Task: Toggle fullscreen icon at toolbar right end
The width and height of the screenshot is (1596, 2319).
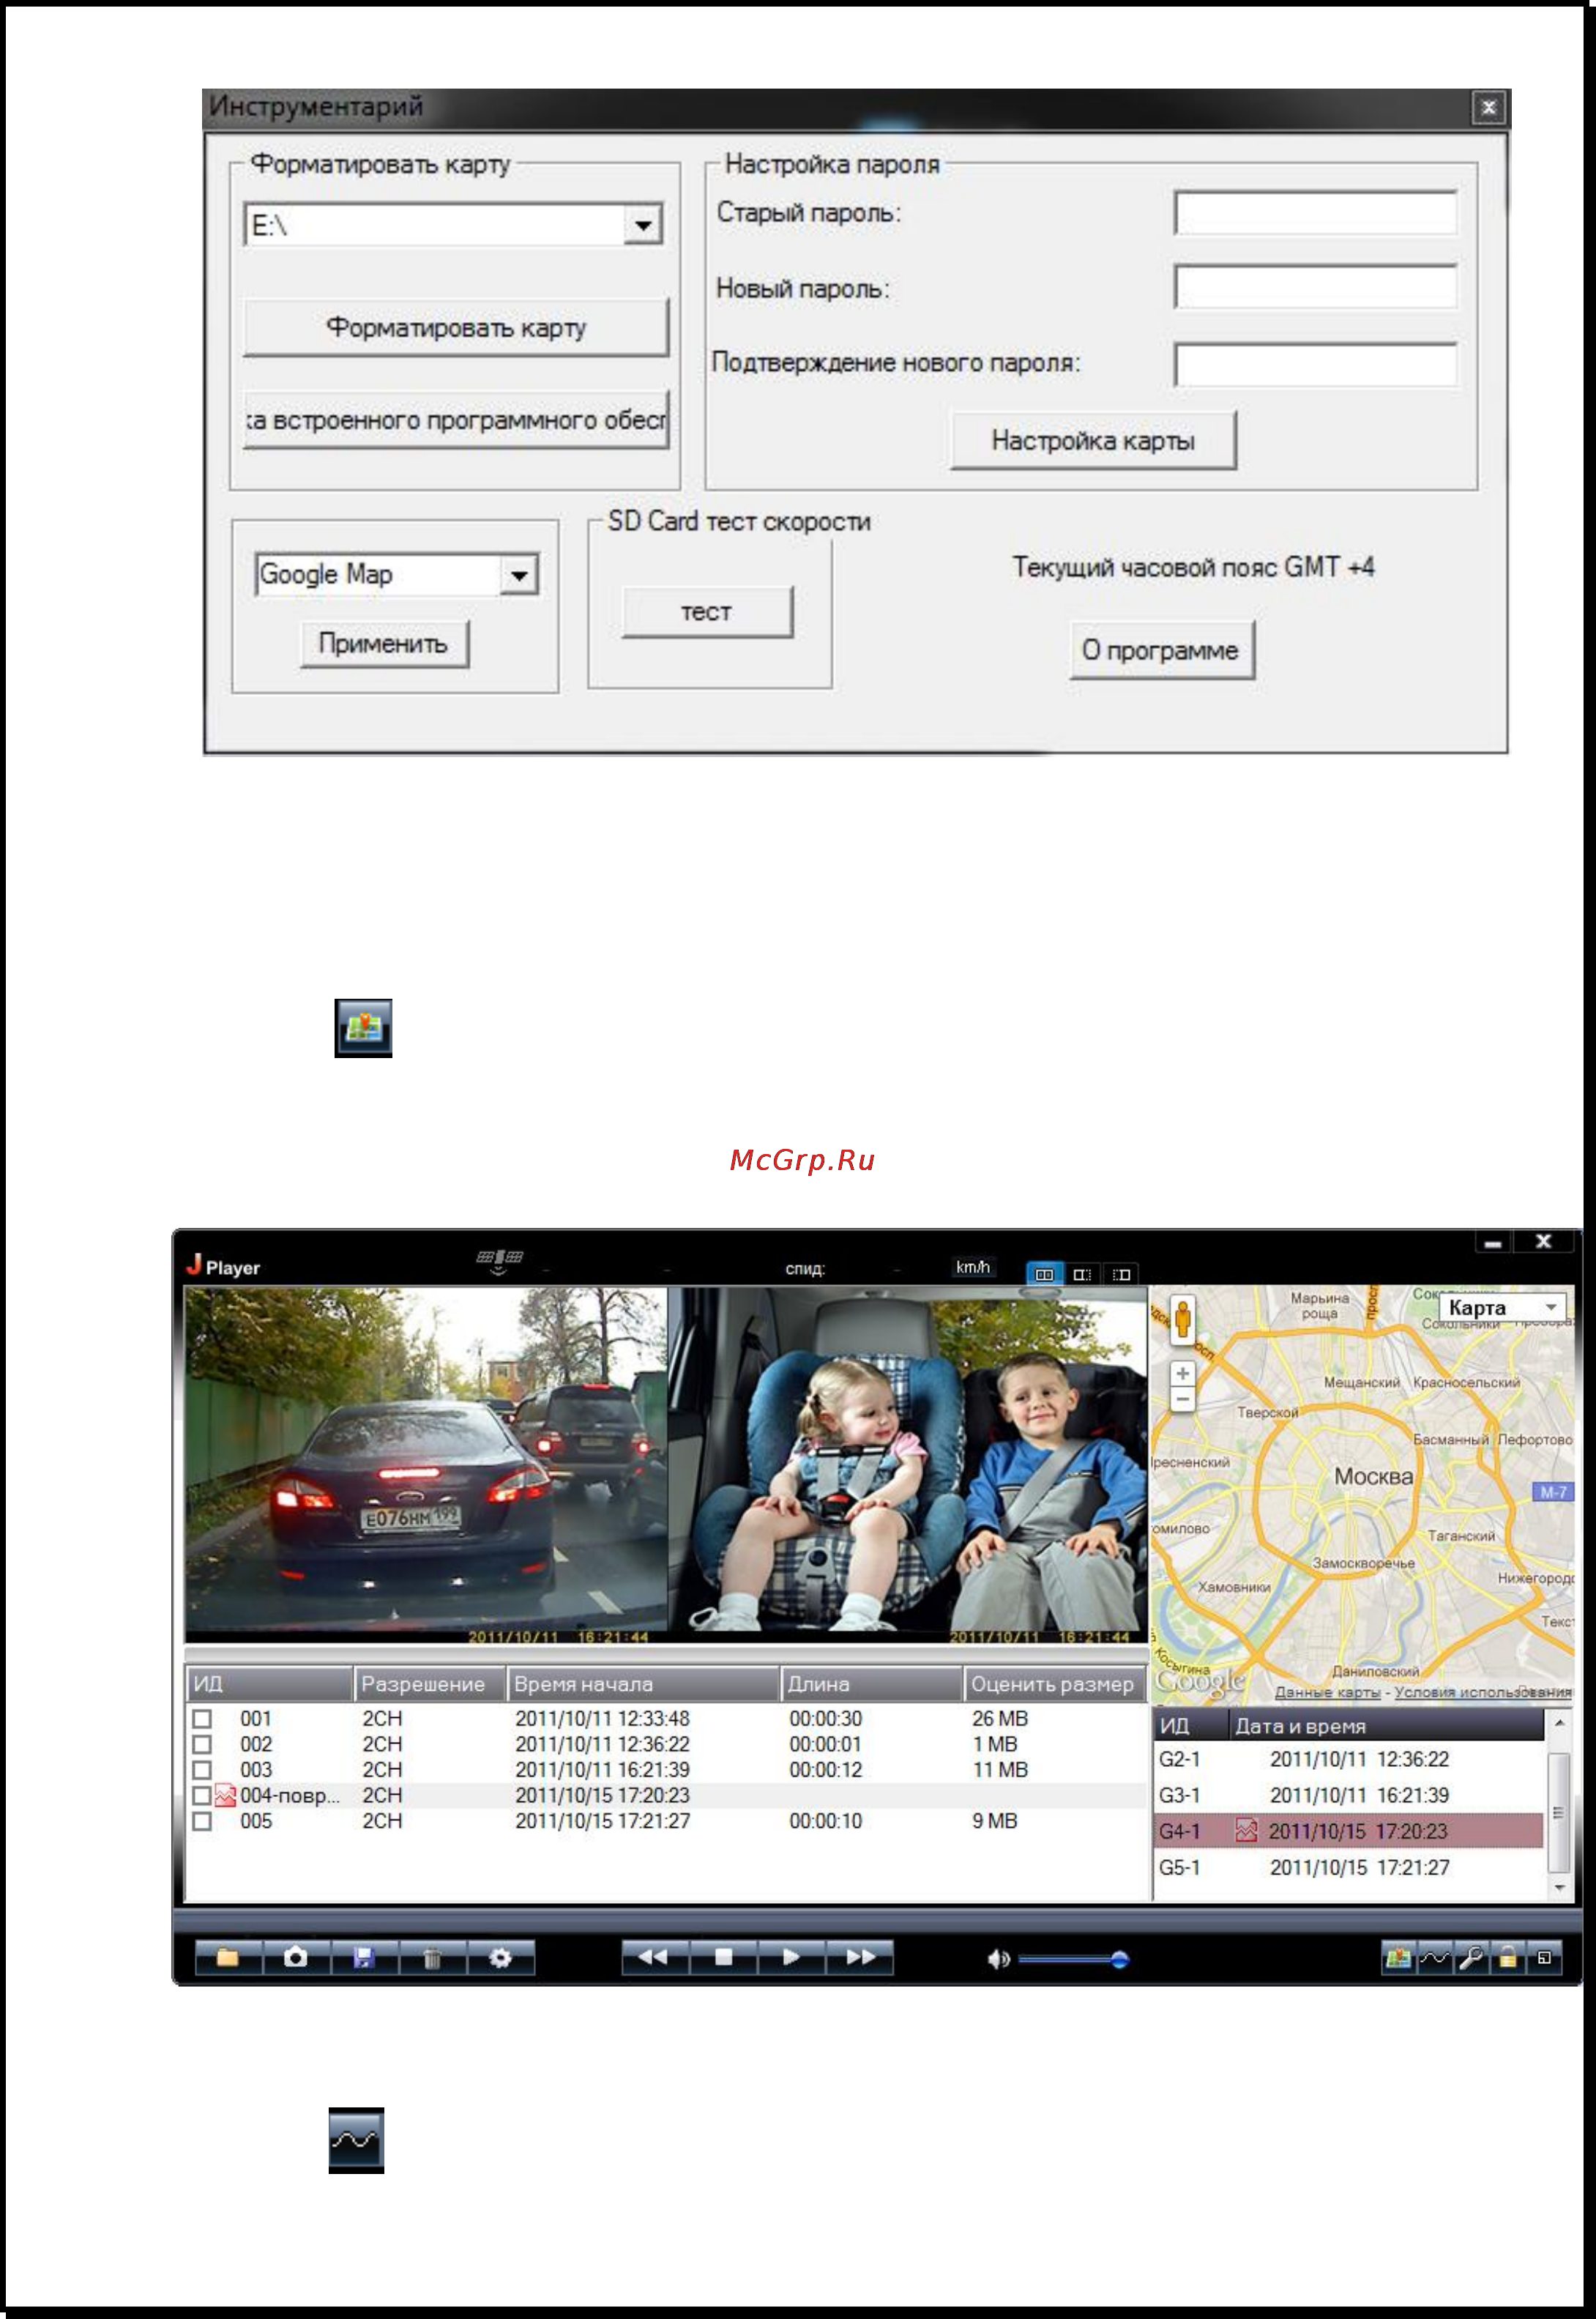Action: [x=1545, y=1958]
